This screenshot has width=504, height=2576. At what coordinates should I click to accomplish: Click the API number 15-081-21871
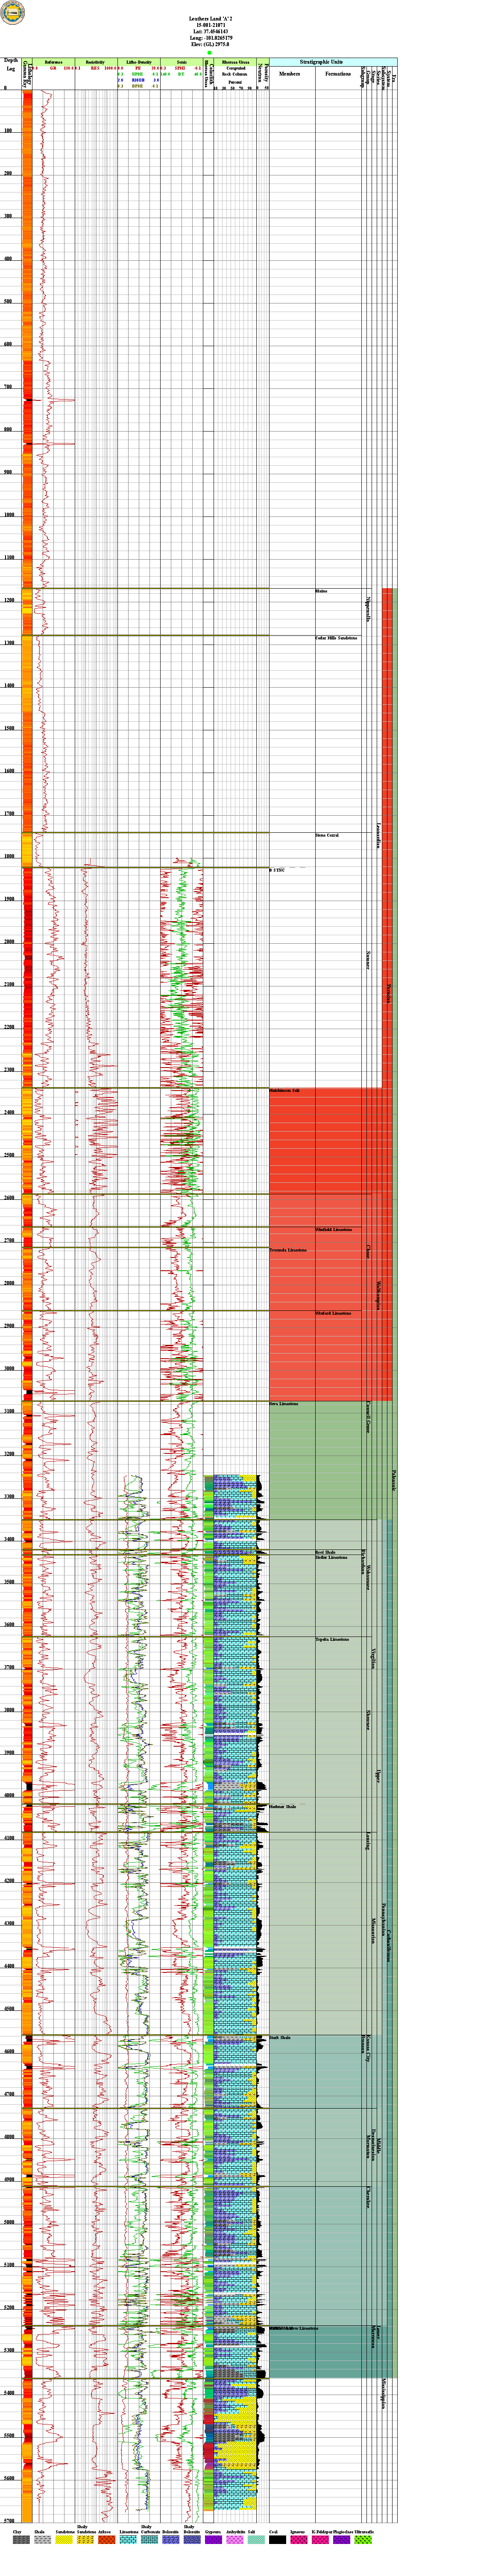point(210,25)
